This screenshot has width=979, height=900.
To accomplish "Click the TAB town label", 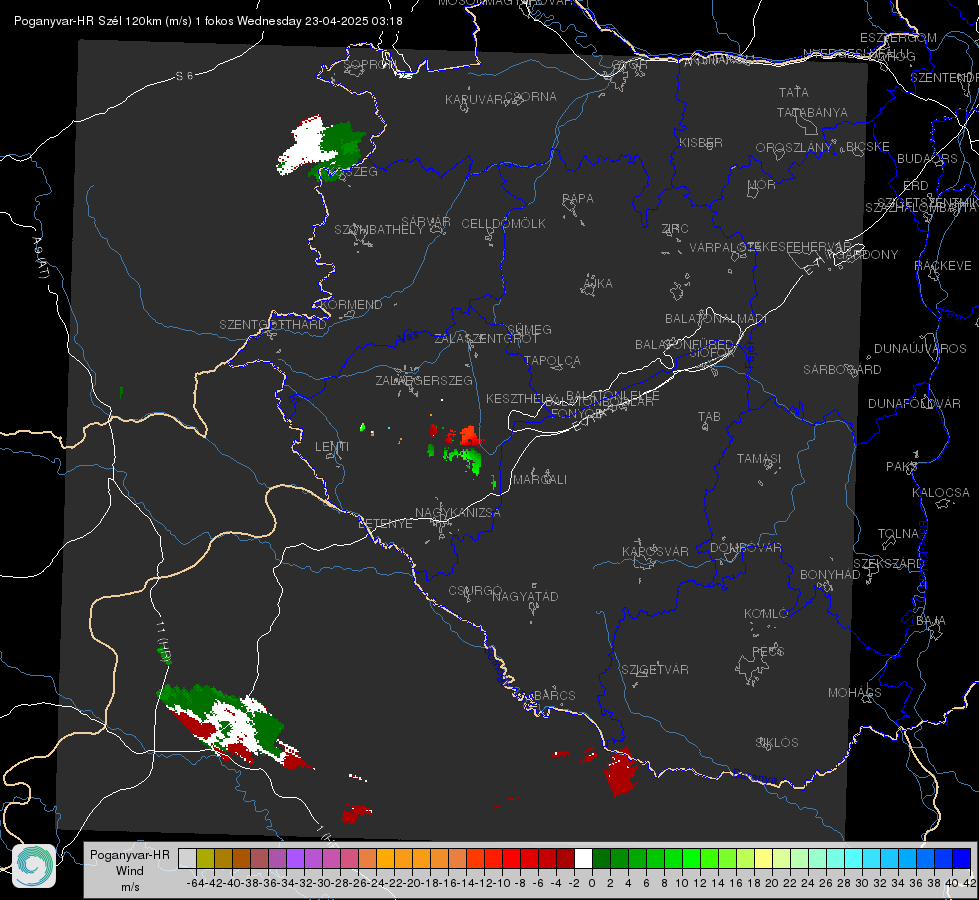I will click(709, 417).
